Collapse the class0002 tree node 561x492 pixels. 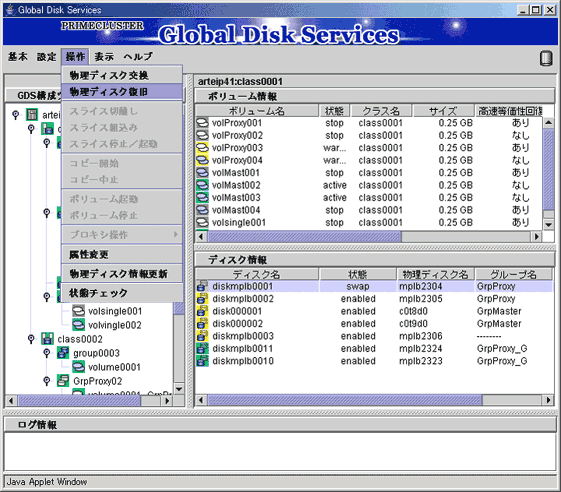click(31, 338)
